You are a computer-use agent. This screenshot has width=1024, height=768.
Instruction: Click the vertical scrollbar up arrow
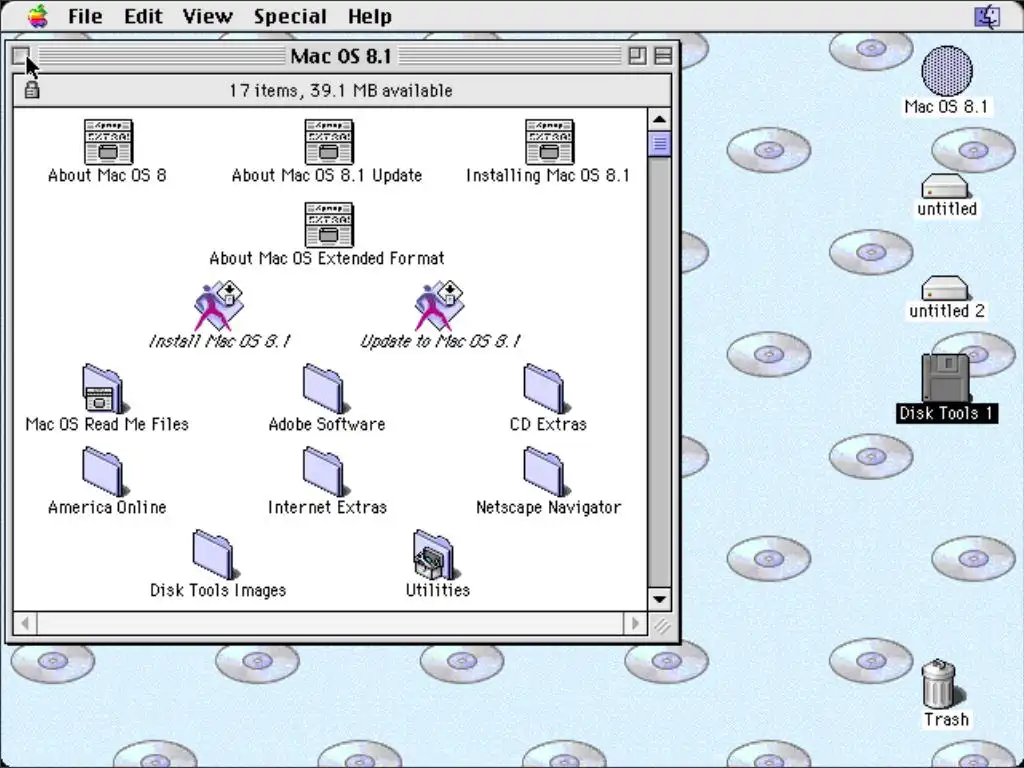(x=660, y=120)
